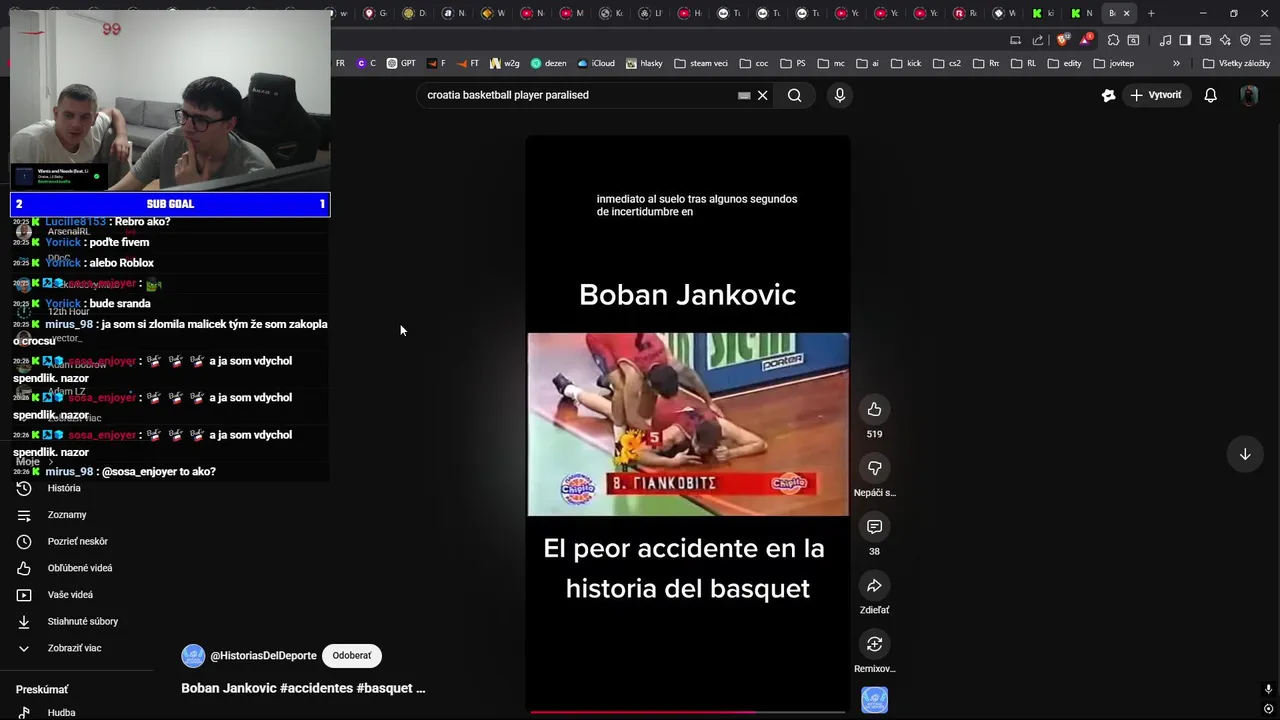Open the browser extensions puzzle icon
The width and height of the screenshot is (1280, 720).
click(1113, 40)
